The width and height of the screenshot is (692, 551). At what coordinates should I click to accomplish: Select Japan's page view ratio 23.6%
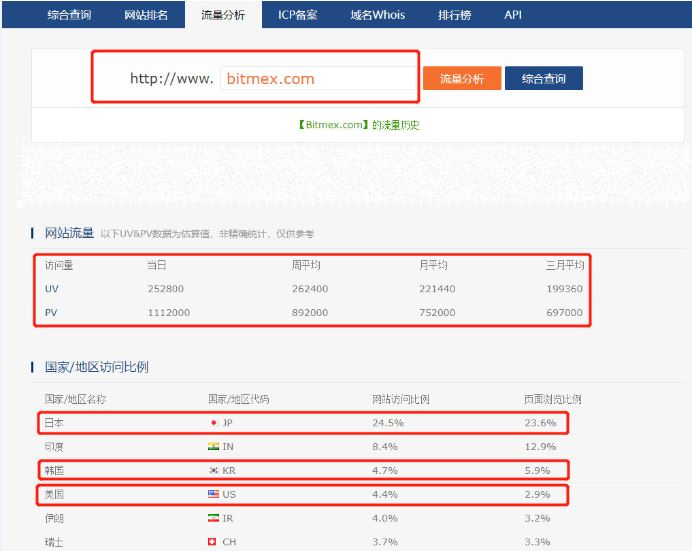(540, 423)
